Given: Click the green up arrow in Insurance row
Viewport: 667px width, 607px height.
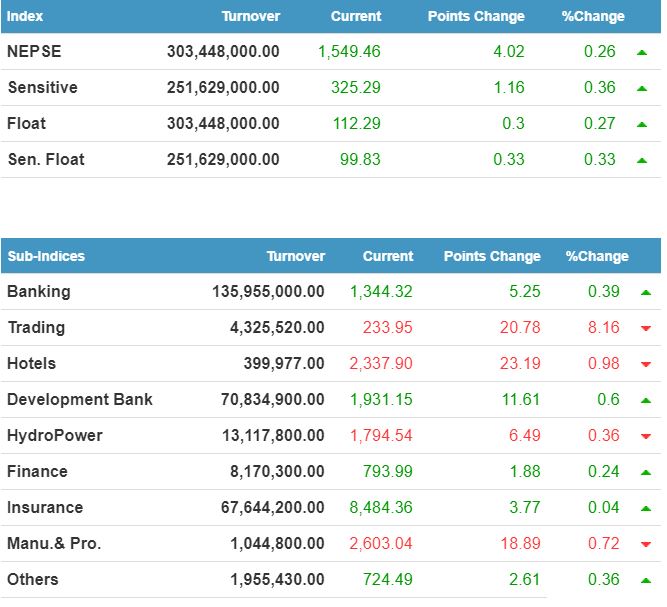Looking at the screenshot, I should click(645, 508).
